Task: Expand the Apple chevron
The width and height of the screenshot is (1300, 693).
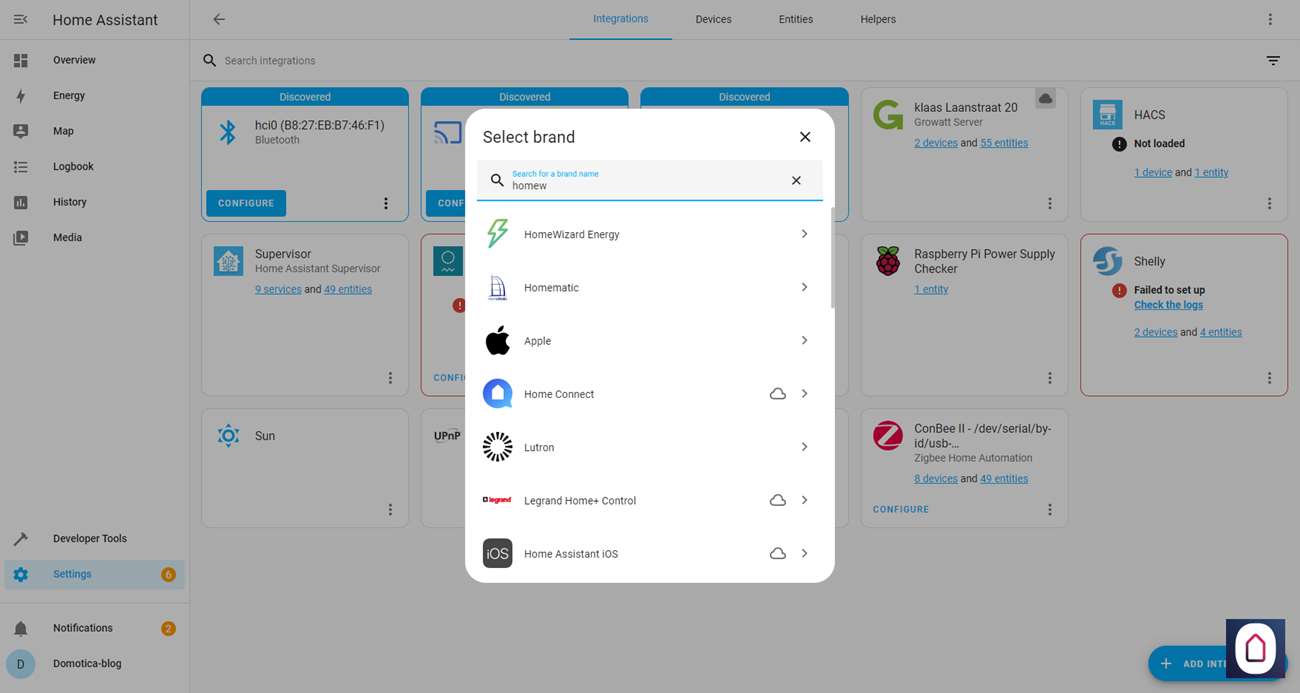Action: click(804, 340)
